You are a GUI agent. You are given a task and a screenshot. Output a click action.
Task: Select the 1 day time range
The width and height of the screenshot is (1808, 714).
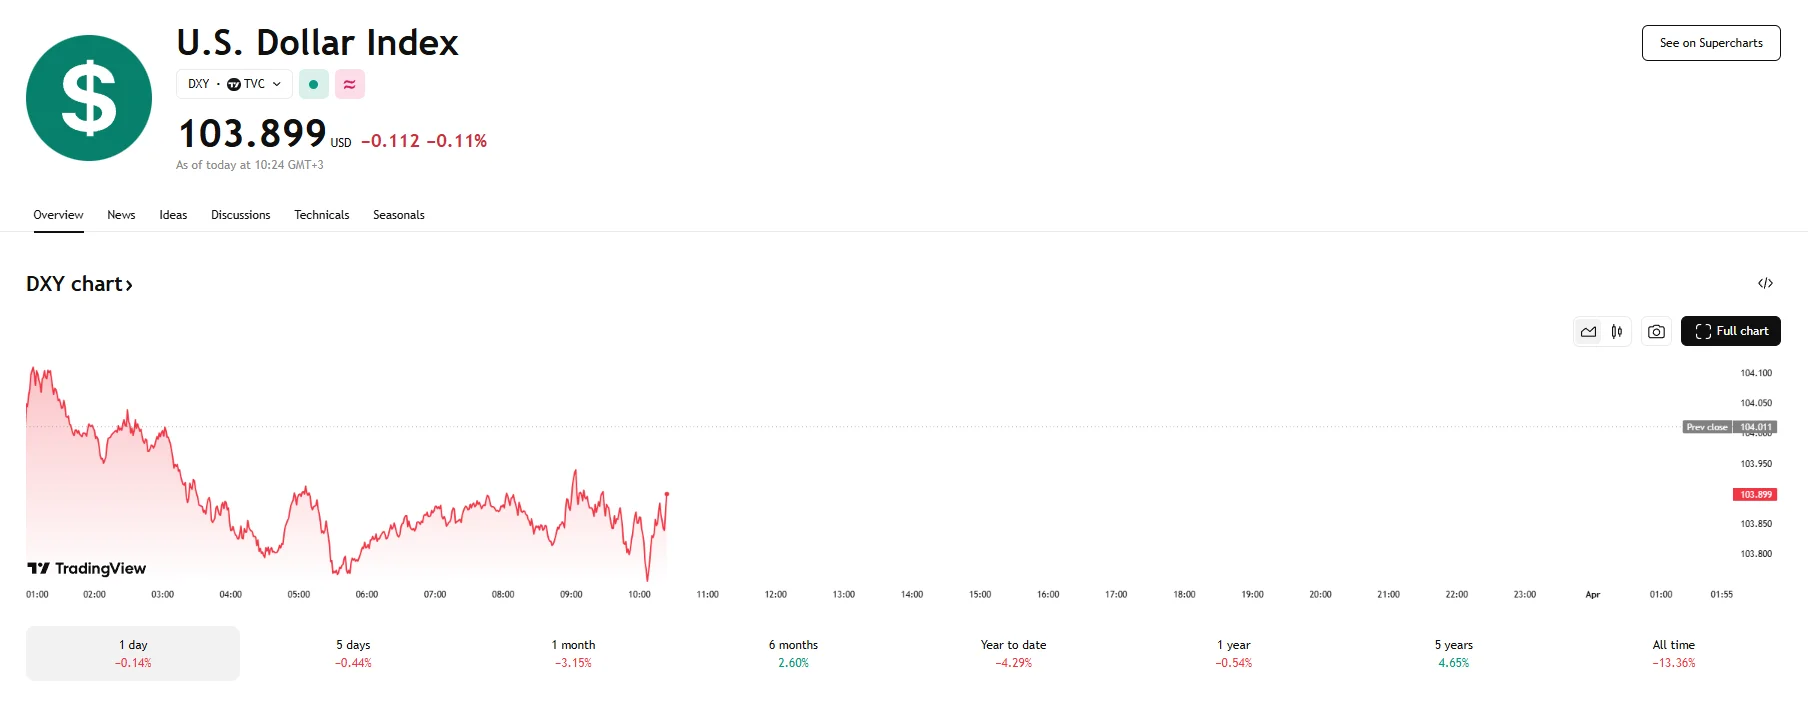133,653
